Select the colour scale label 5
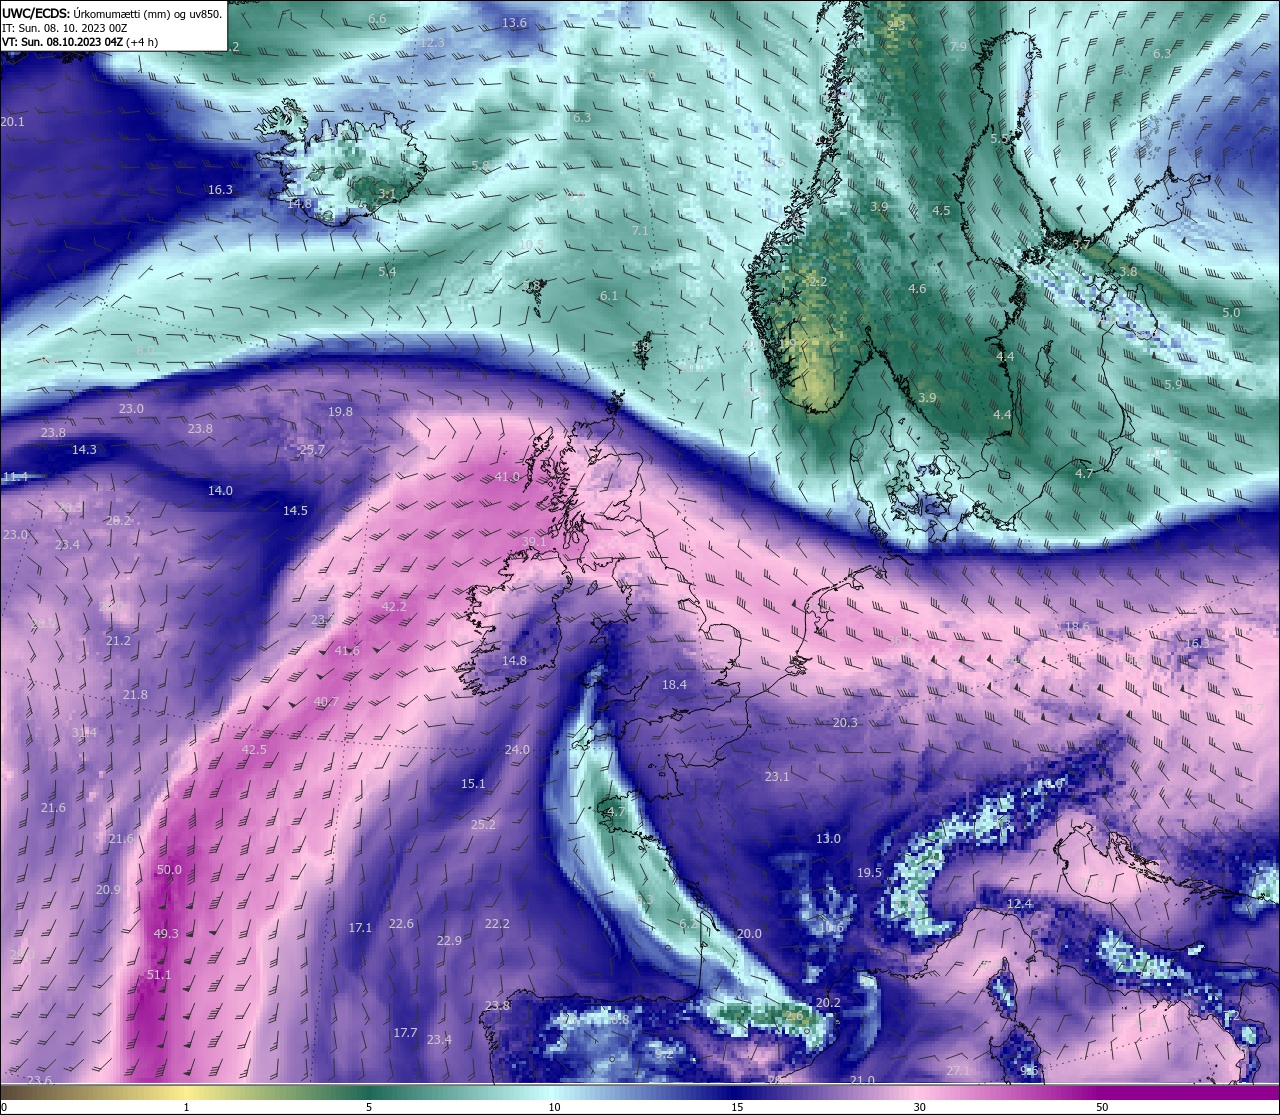 (x=369, y=1107)
